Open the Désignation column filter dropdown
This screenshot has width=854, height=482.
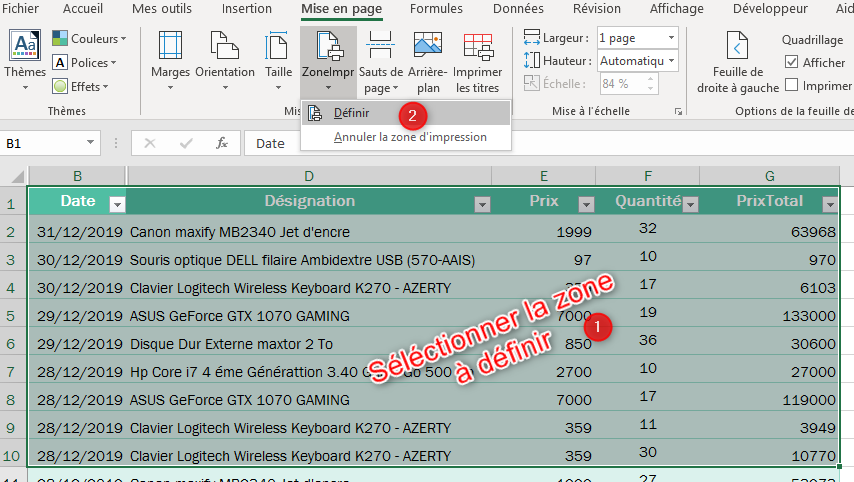coord(482,204)
